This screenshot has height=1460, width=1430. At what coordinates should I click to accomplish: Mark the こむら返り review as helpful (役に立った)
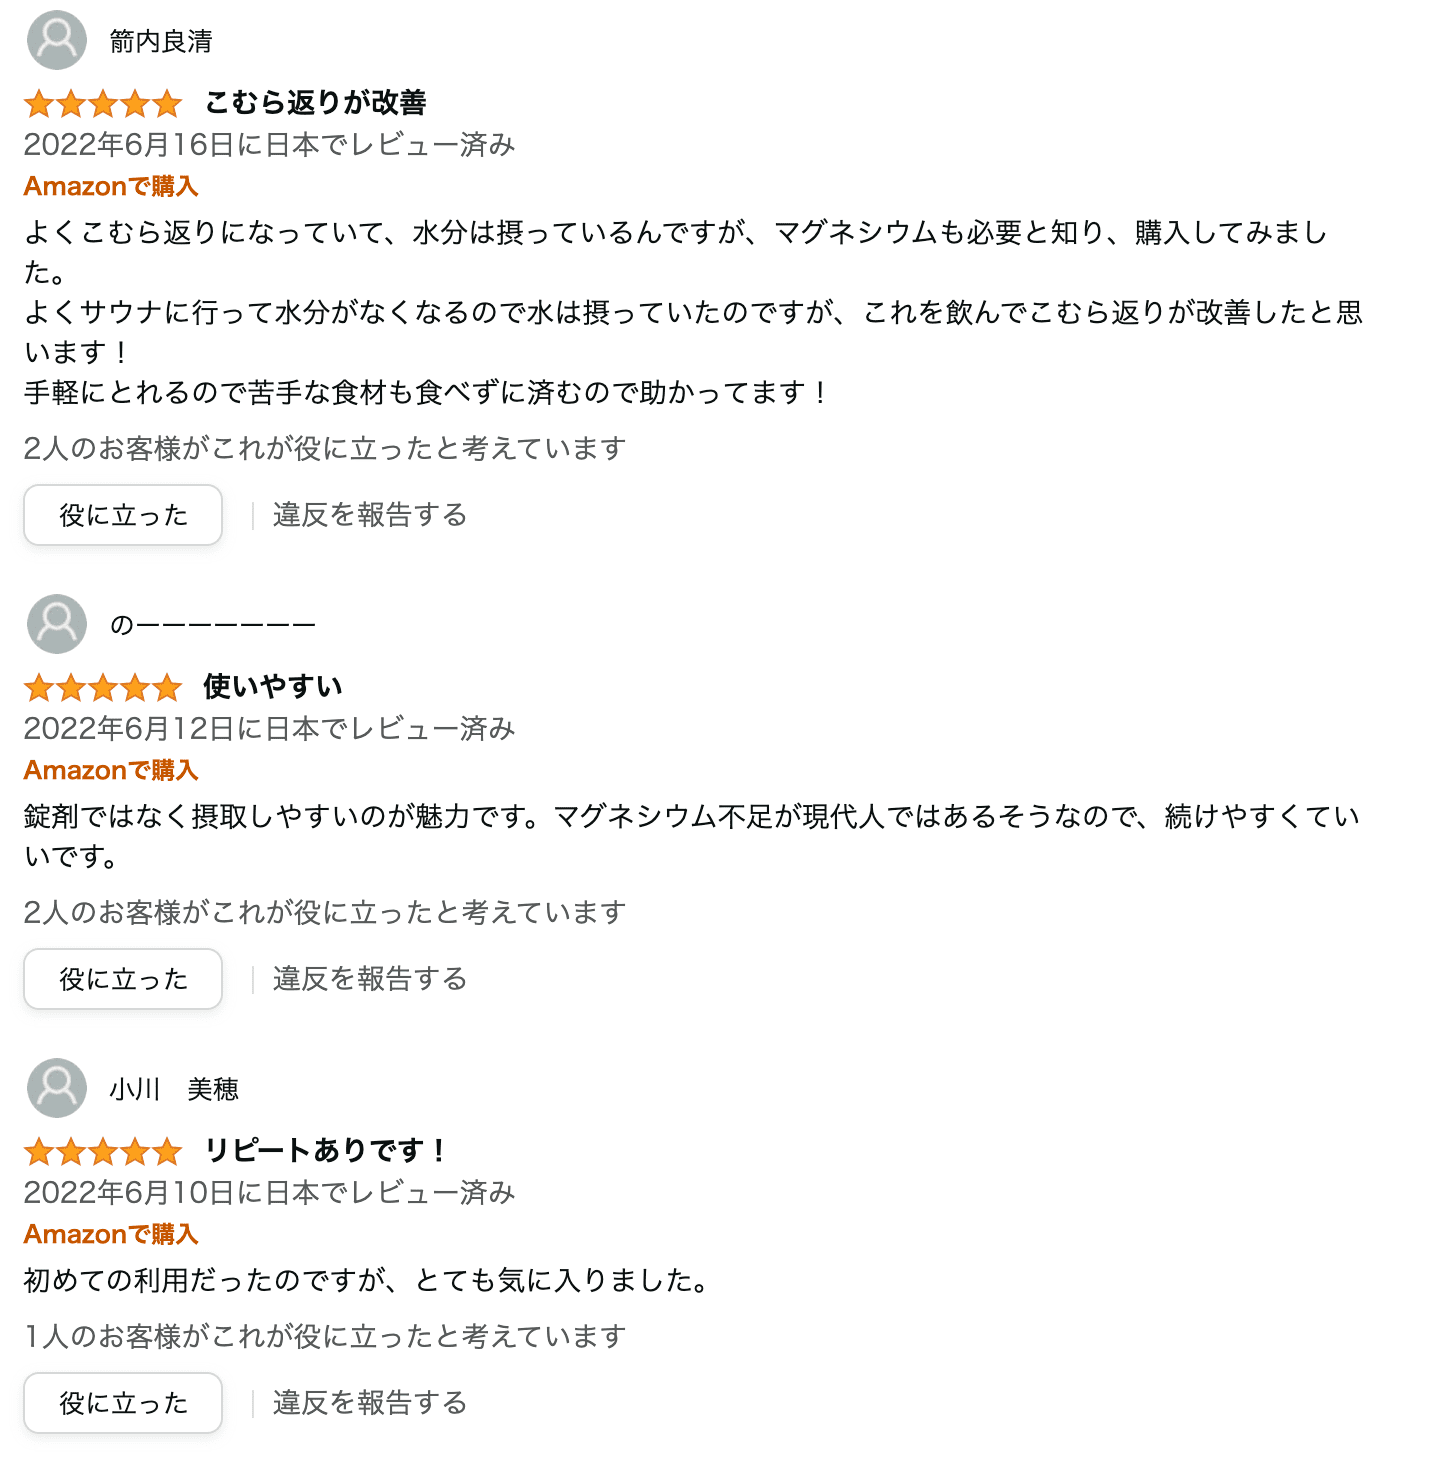click(123, 515)
